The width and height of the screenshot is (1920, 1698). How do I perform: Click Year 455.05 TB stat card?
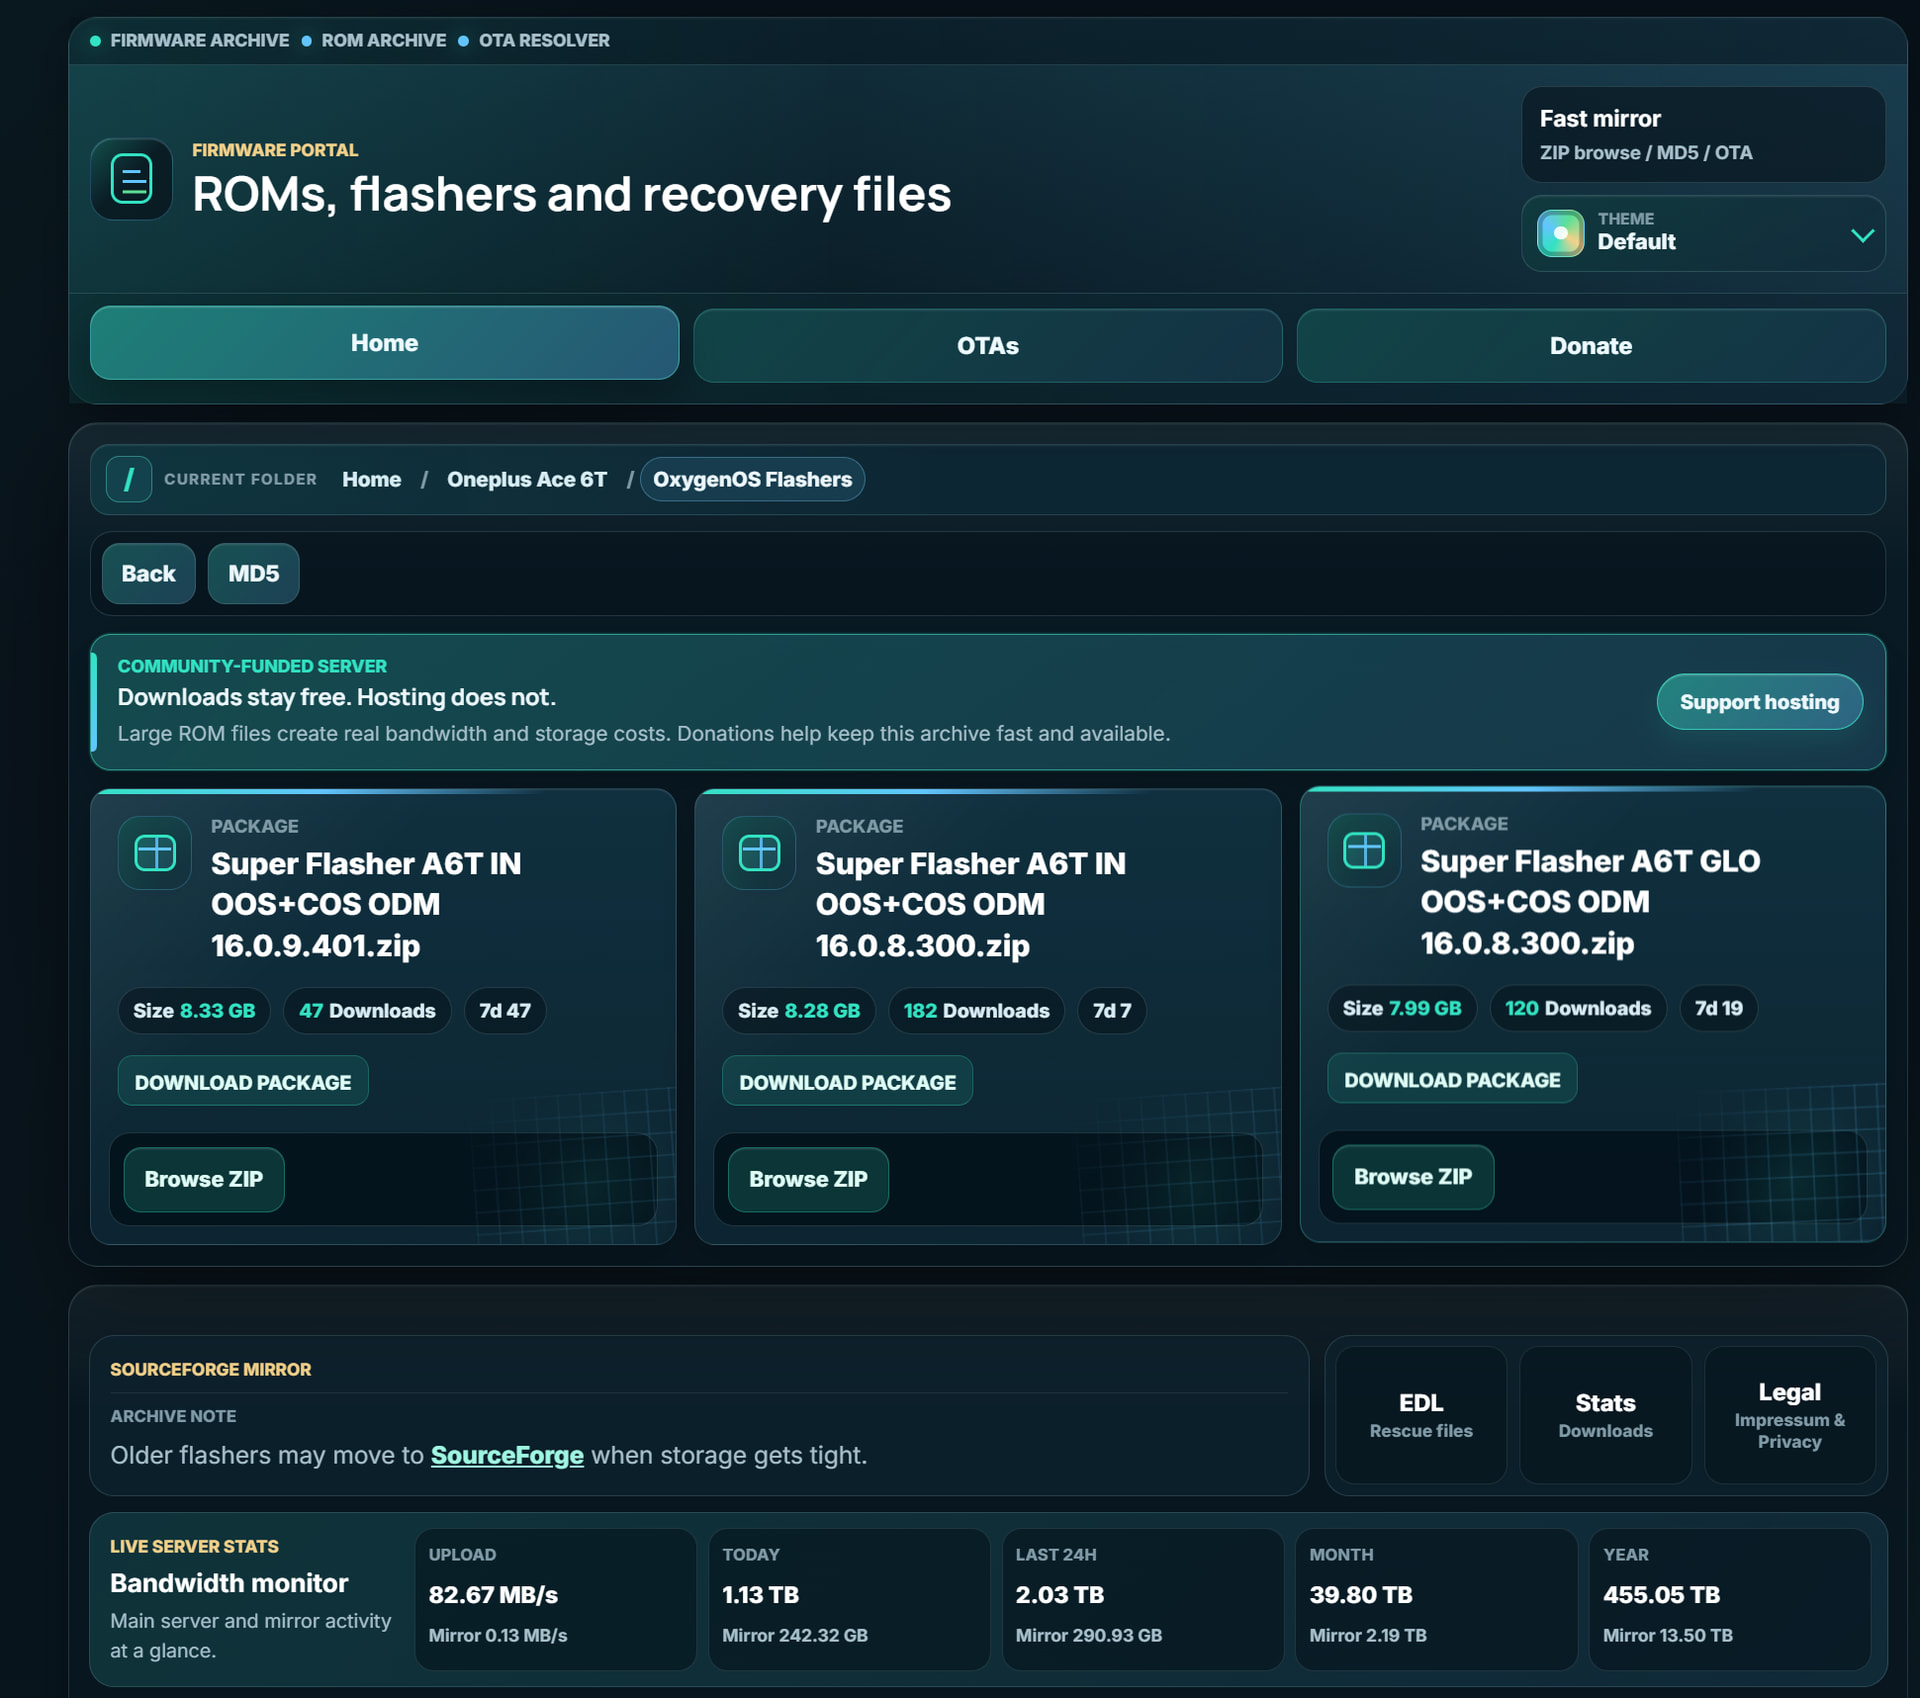[x=1730, y=1599]
